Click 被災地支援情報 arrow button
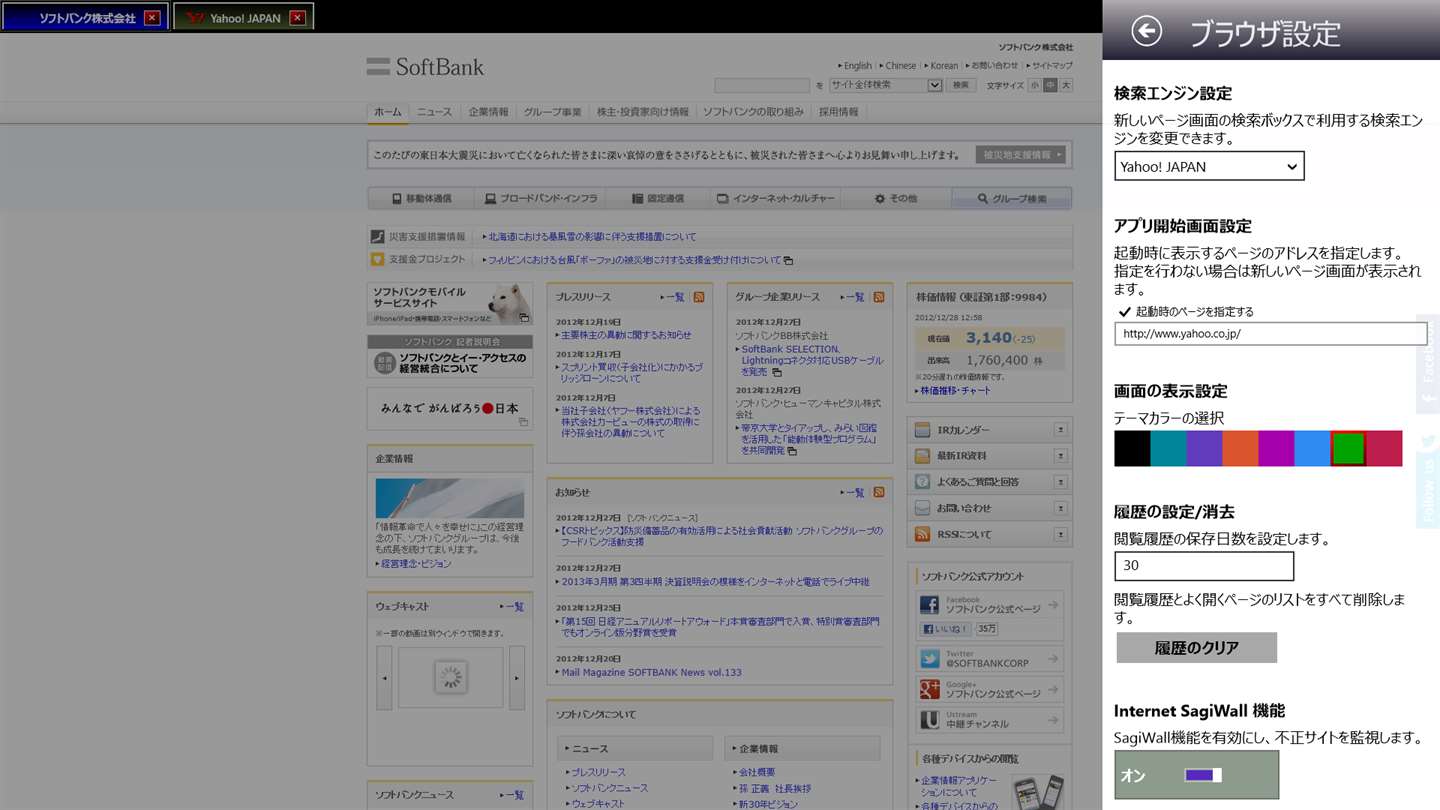The image size is (1440, 810). click(1021, 155)
